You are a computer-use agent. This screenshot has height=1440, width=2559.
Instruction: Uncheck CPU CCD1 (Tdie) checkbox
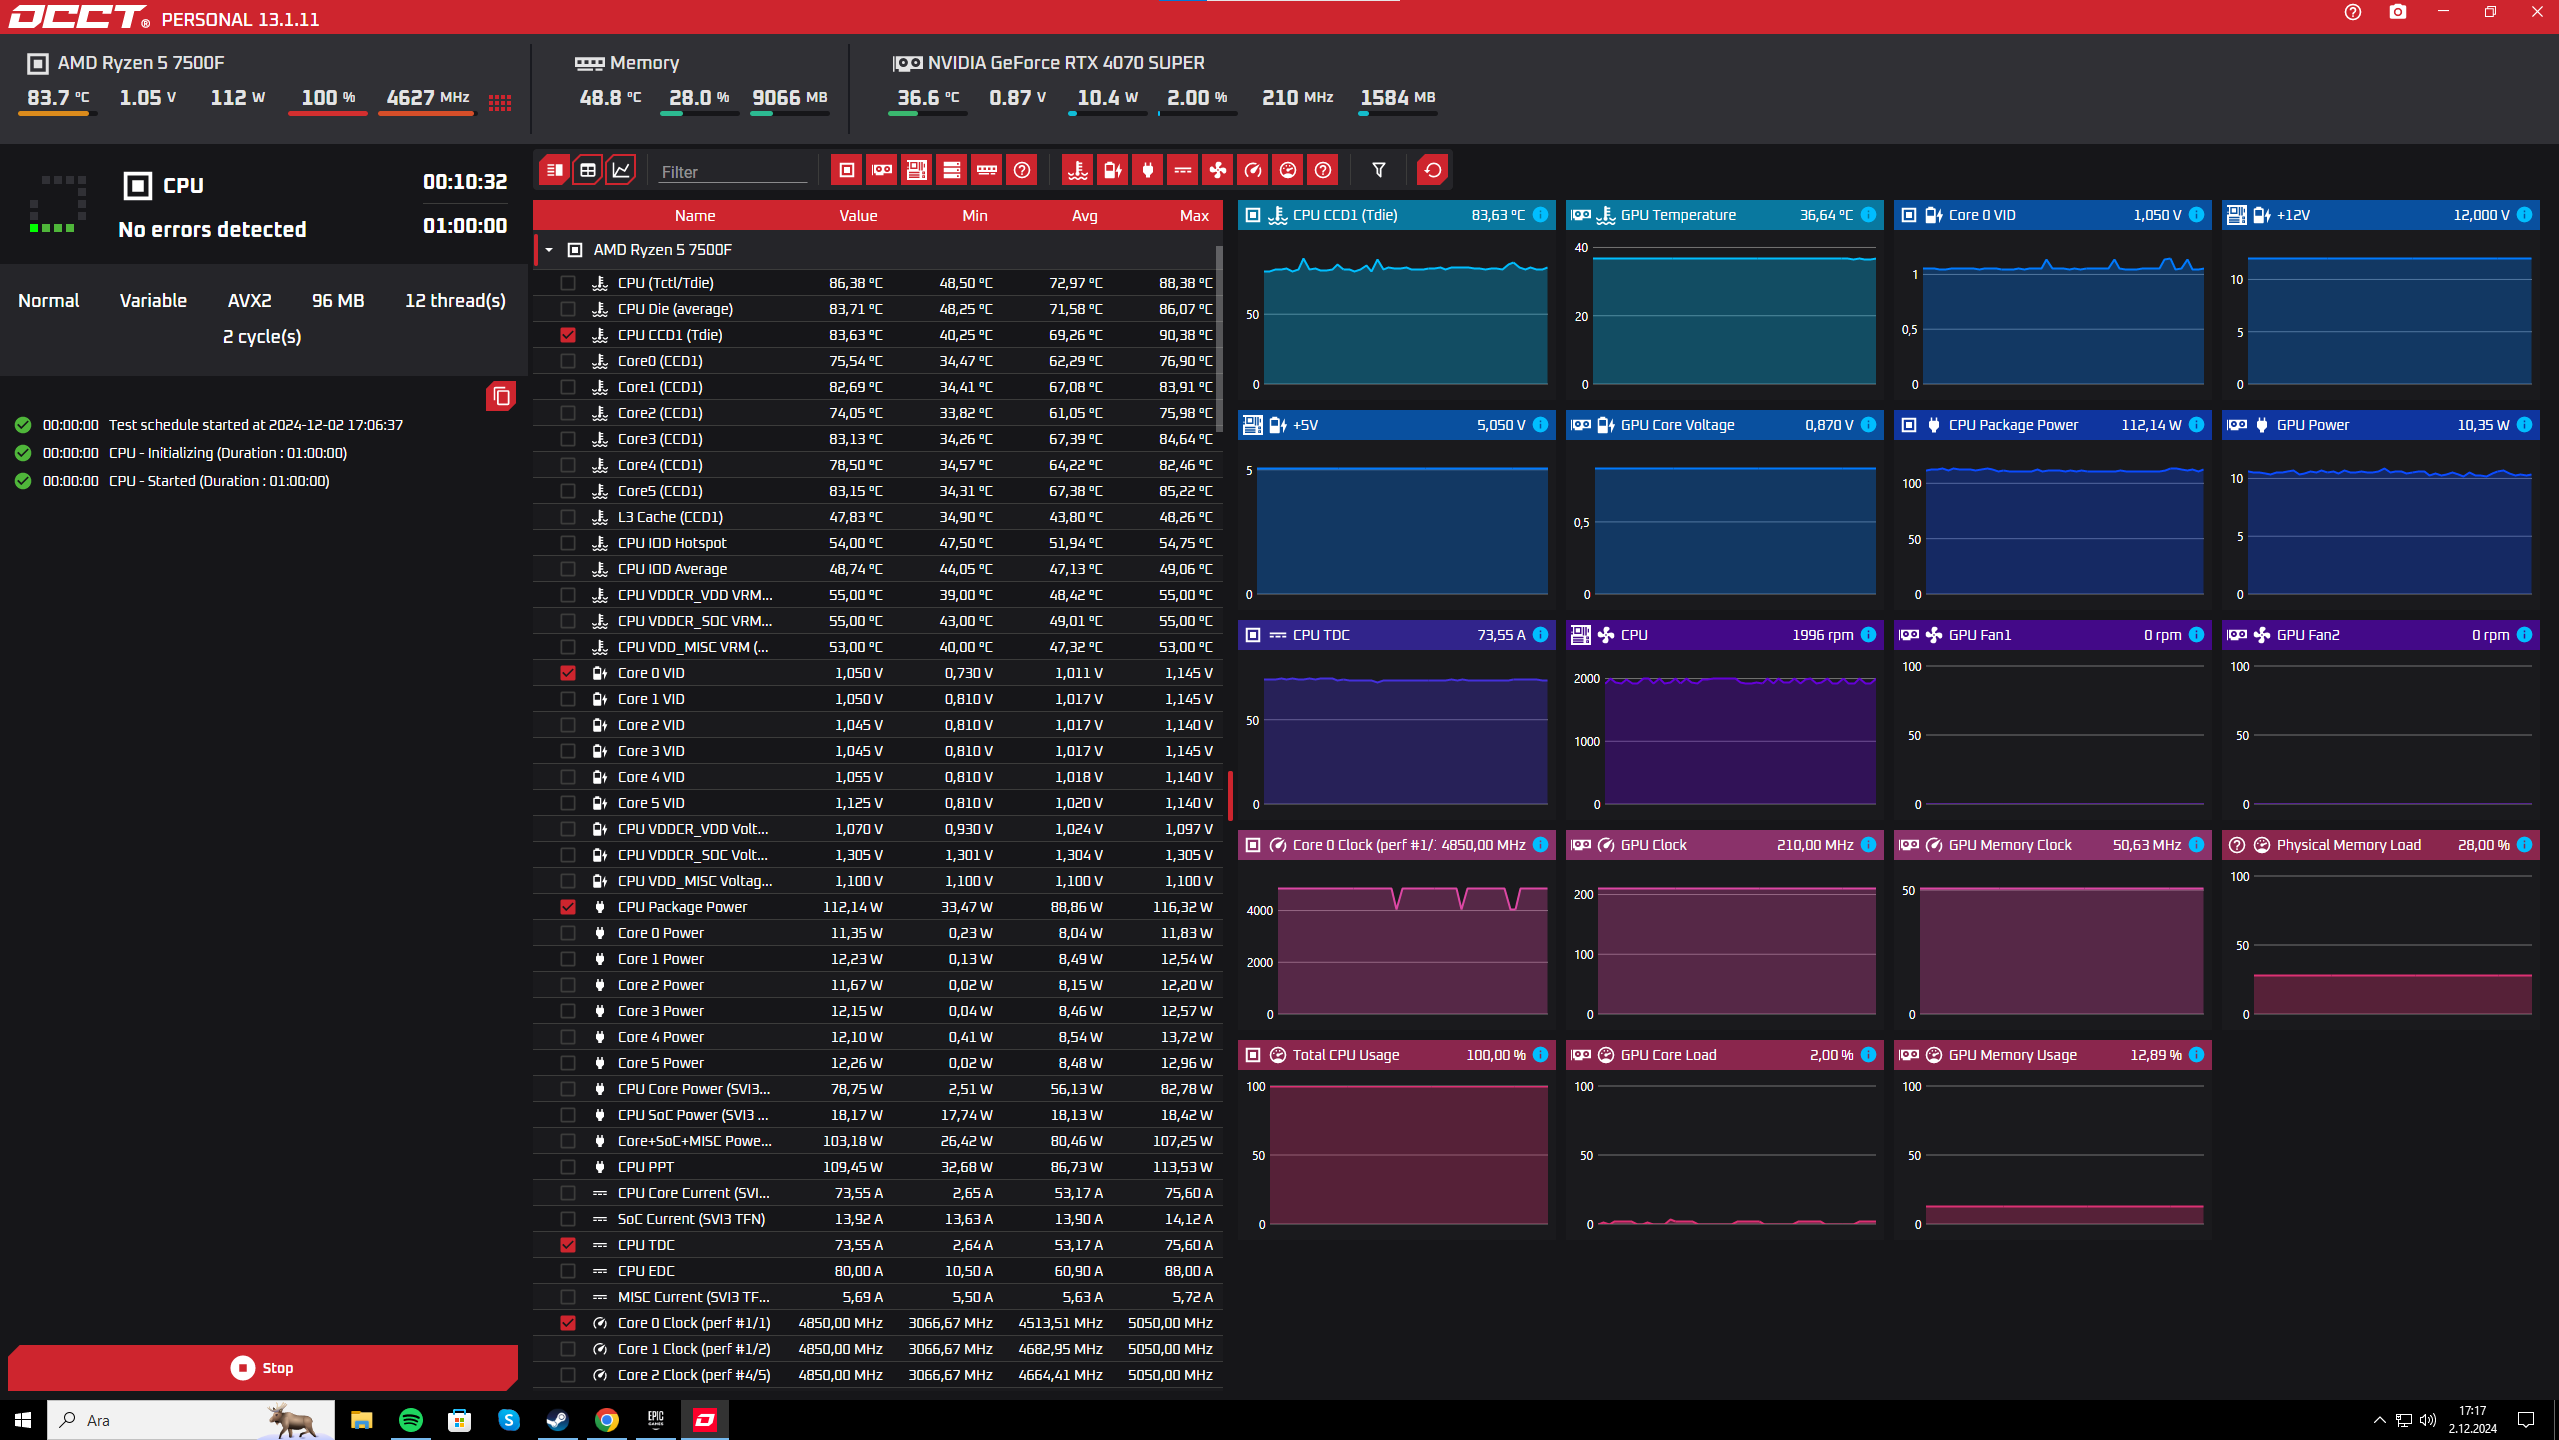(568, 335)
